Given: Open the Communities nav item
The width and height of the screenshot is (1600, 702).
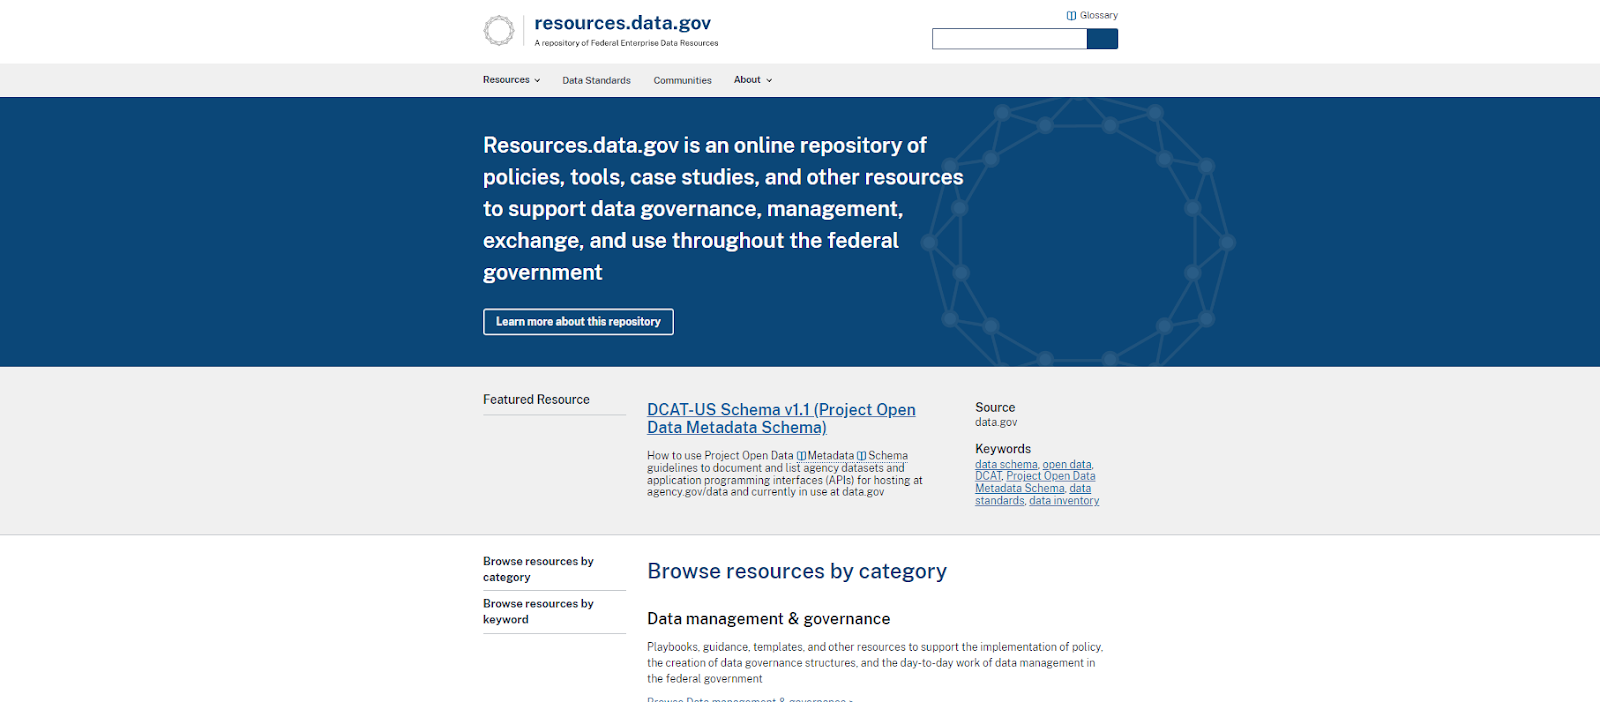Looking at the screenshot, I should (683, 80).
